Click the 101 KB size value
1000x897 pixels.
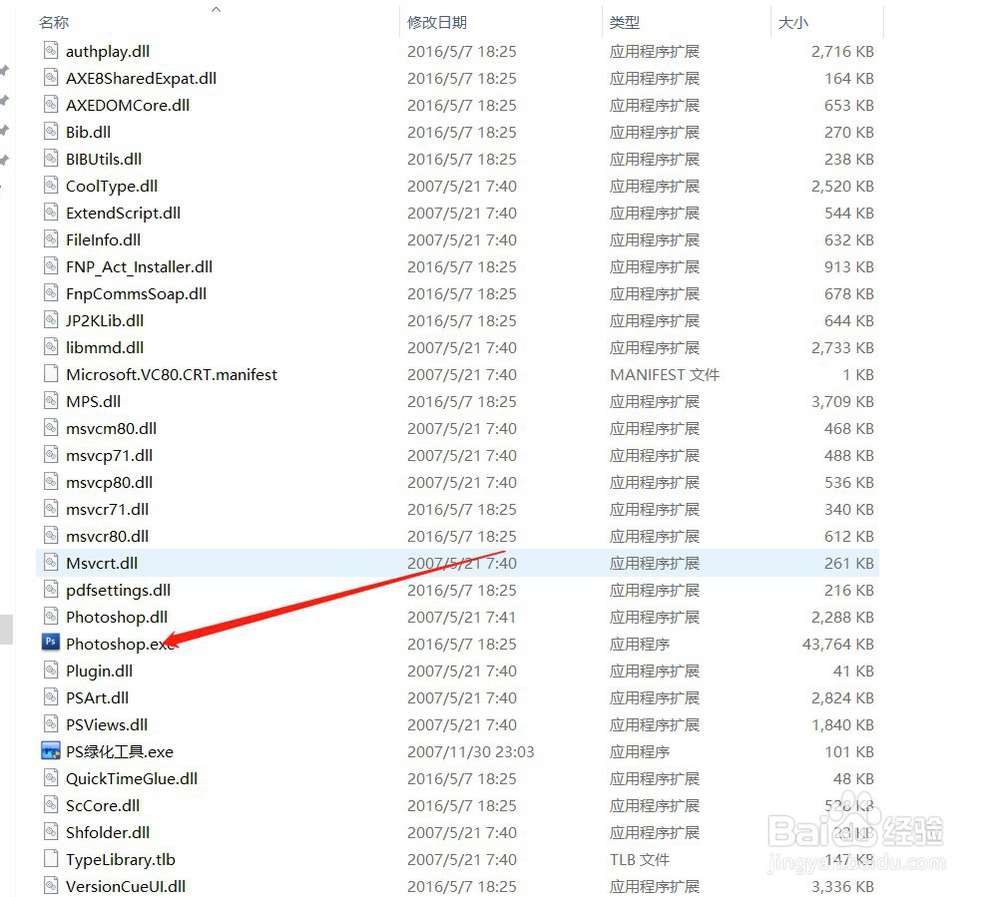pyautogui.click(x=849, y=752)
